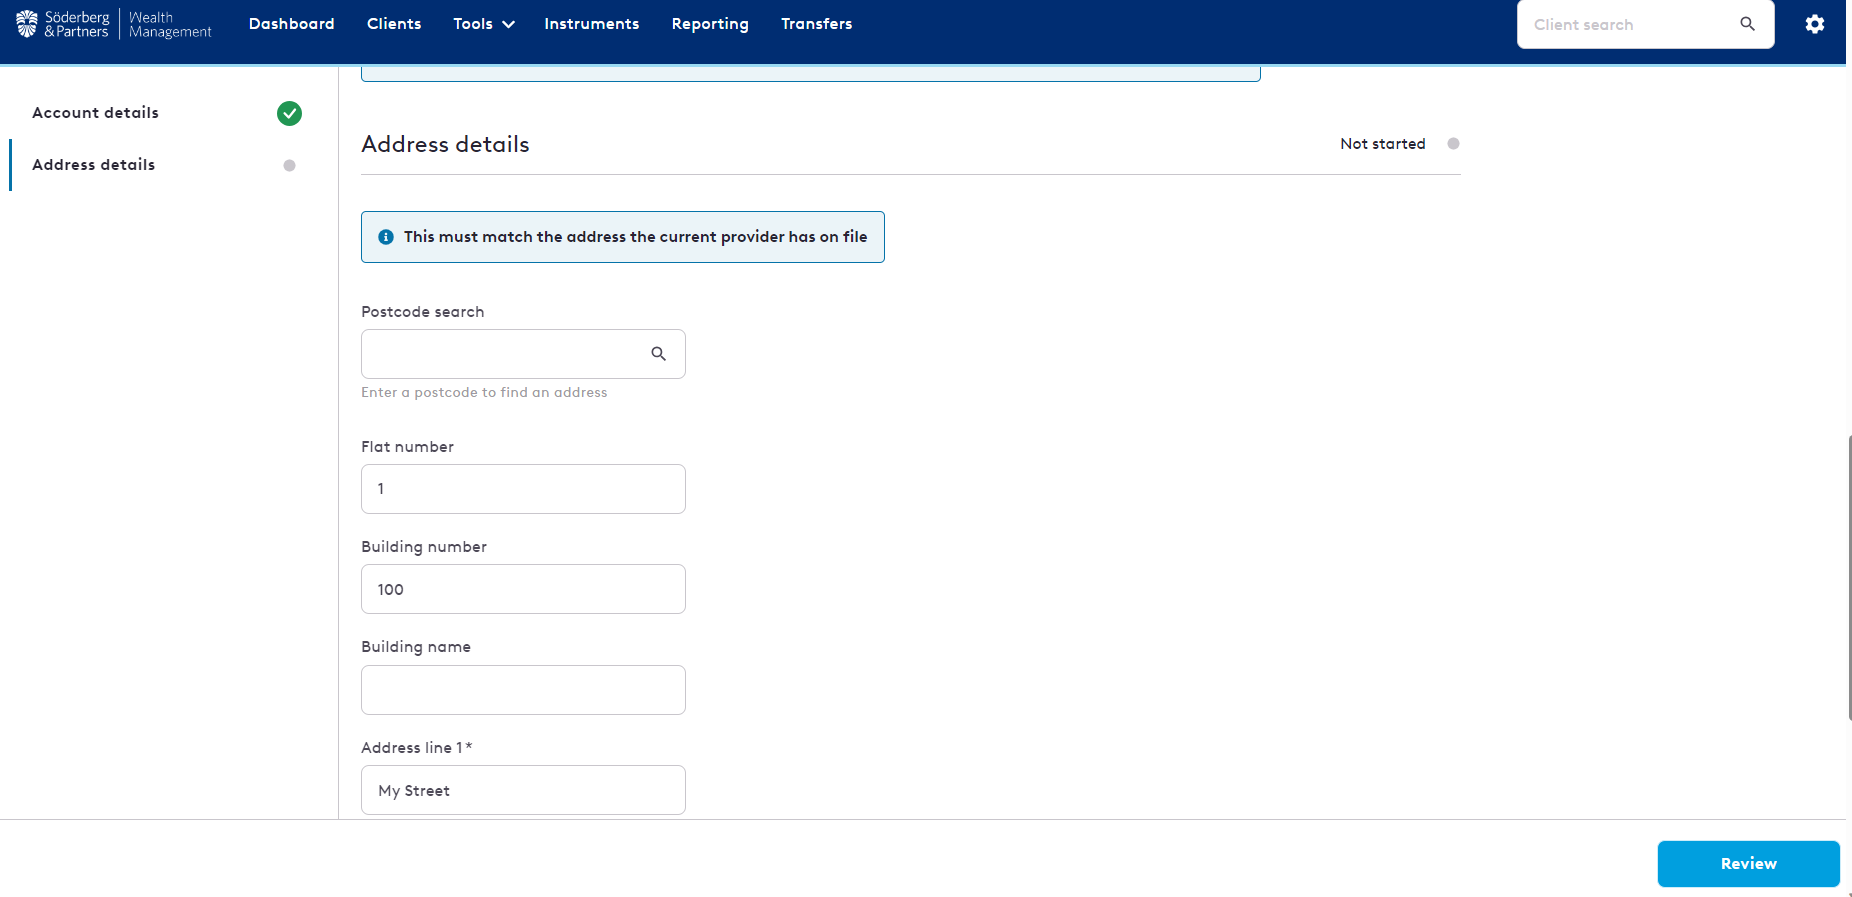This screenshot has height=897, width=1852.
Task: Select Account details in sidebar
Action: pyautogui.click(x=96, y=113)
